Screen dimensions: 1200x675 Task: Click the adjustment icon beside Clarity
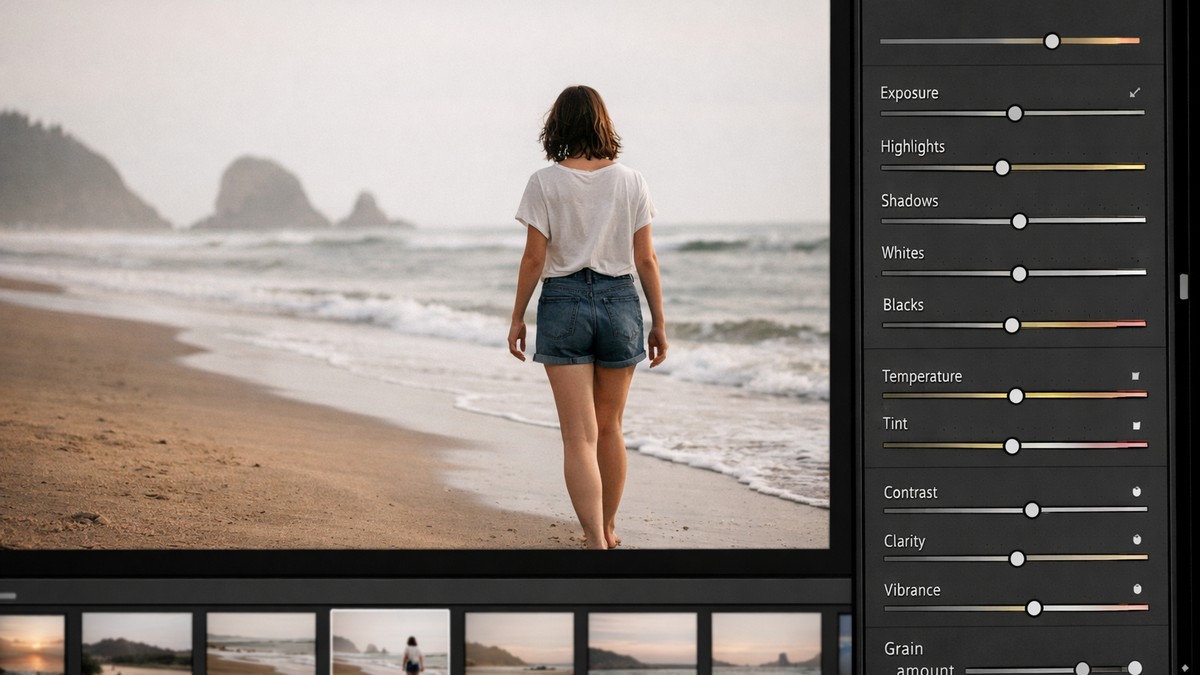point(1135,540)
